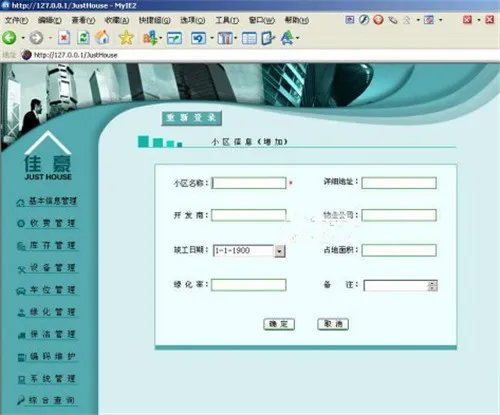This screenshot has width=500, height=415.
Task: Click the site icon beside the address URL
Action: point(26,55)
